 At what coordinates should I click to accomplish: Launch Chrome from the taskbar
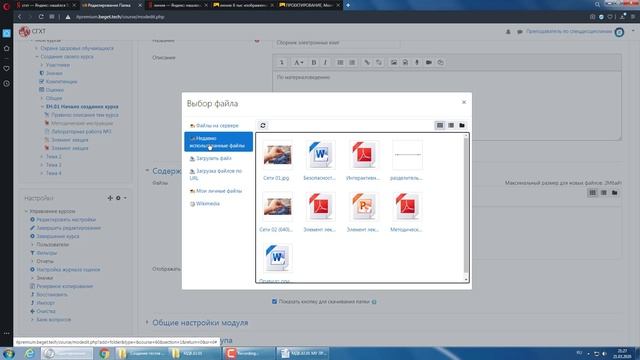coord(104,353)
